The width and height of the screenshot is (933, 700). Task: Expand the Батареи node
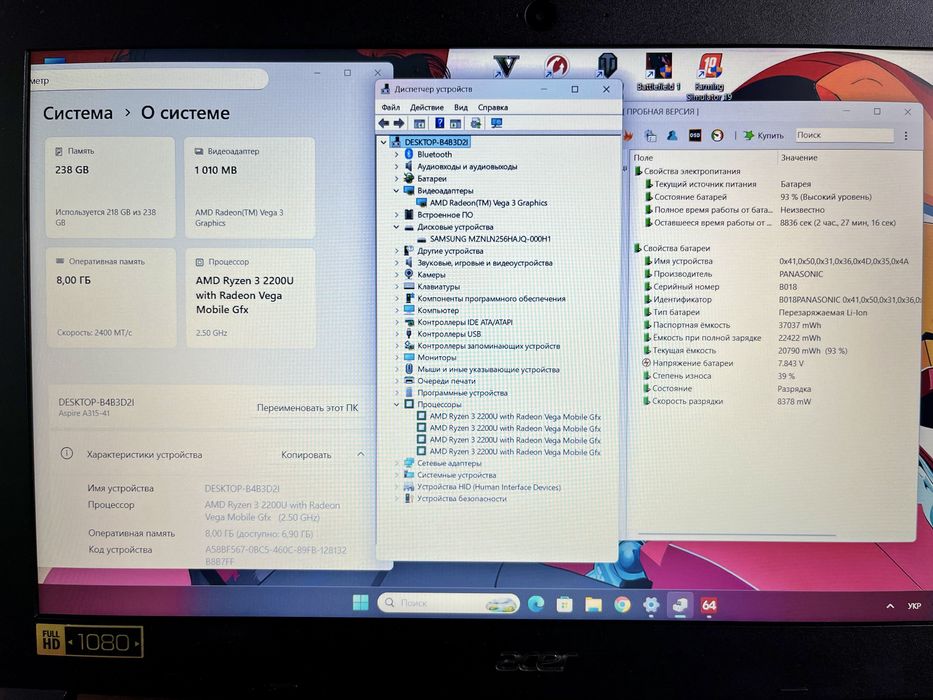396,178
